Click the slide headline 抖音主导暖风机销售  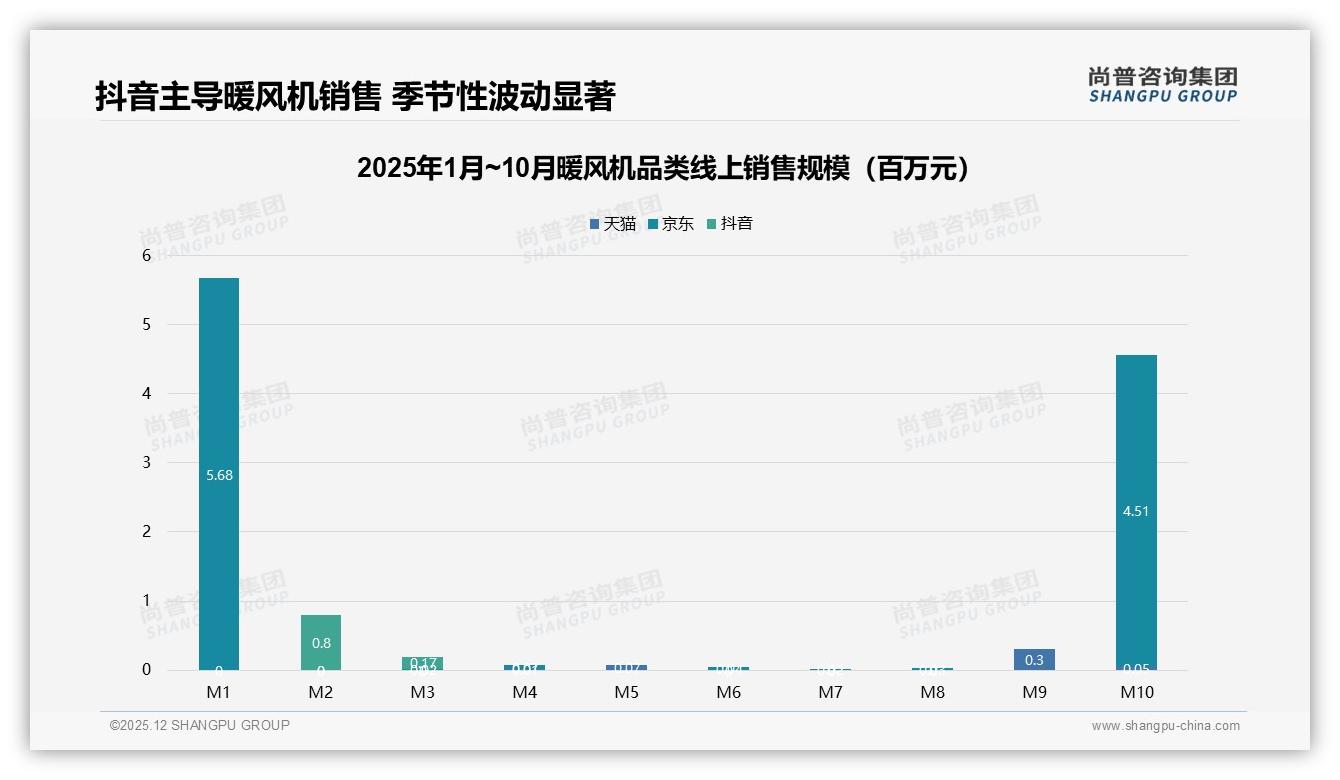[x=355, y=97]
